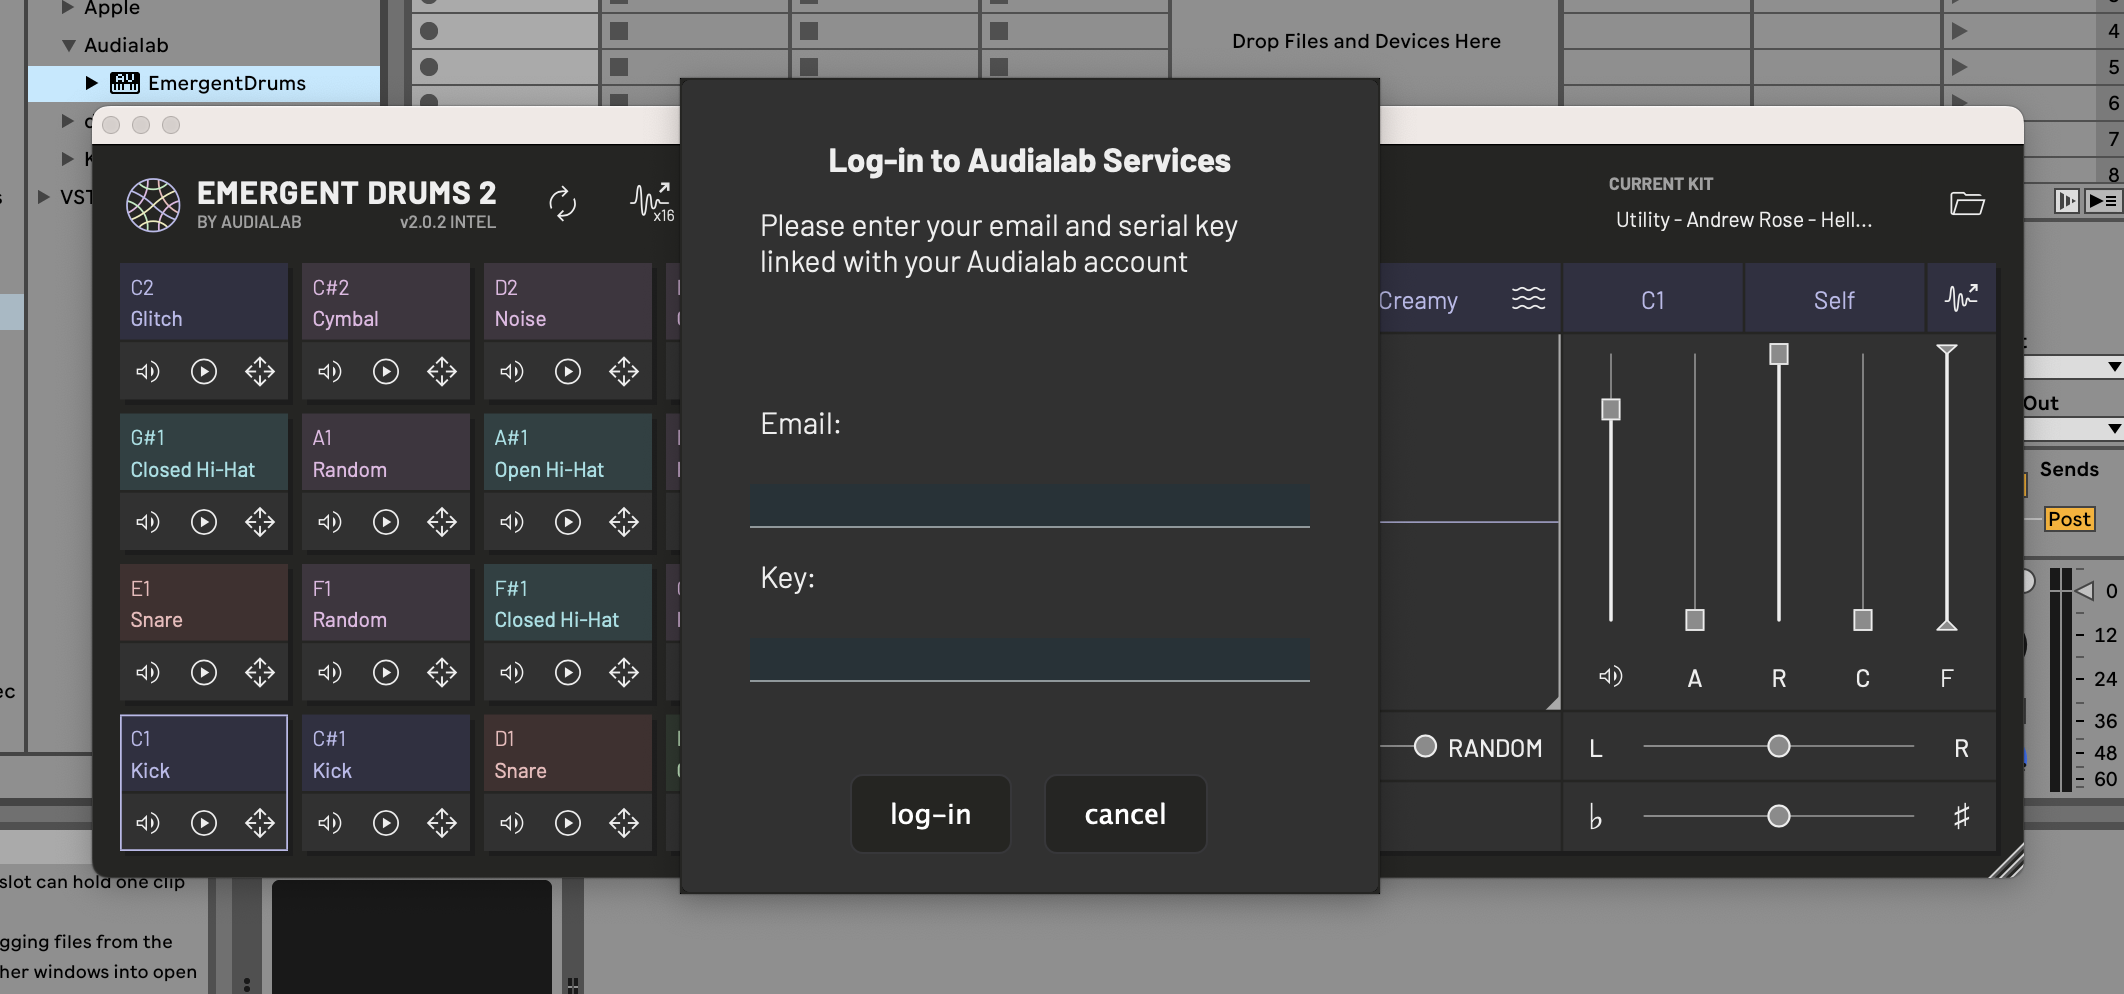Mute the C#1 Kick pad
This screenshot has height=994, width=2124.
(330, 823)
